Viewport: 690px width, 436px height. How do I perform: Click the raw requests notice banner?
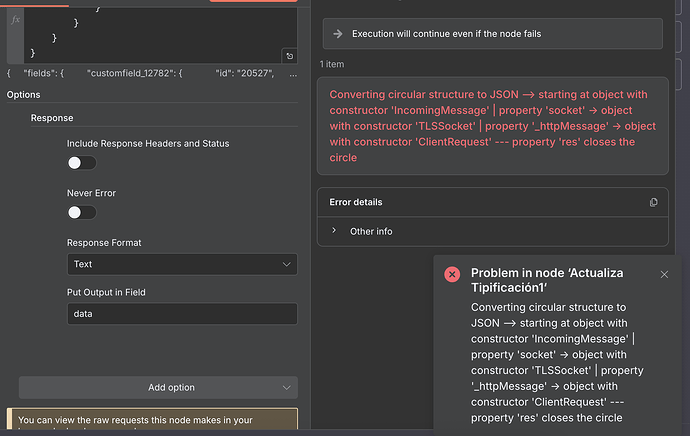tap(151, 422)
